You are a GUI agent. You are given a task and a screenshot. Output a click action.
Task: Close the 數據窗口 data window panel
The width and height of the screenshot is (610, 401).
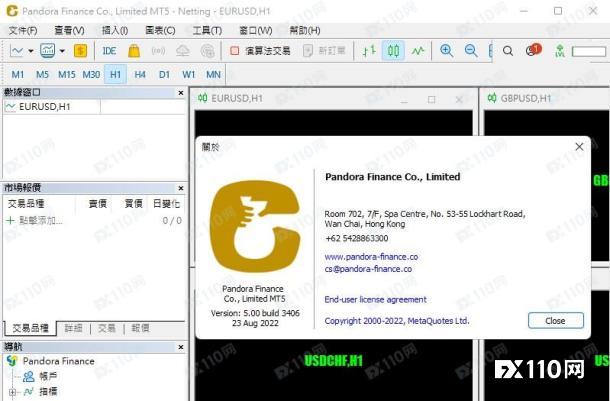(181, 93)
